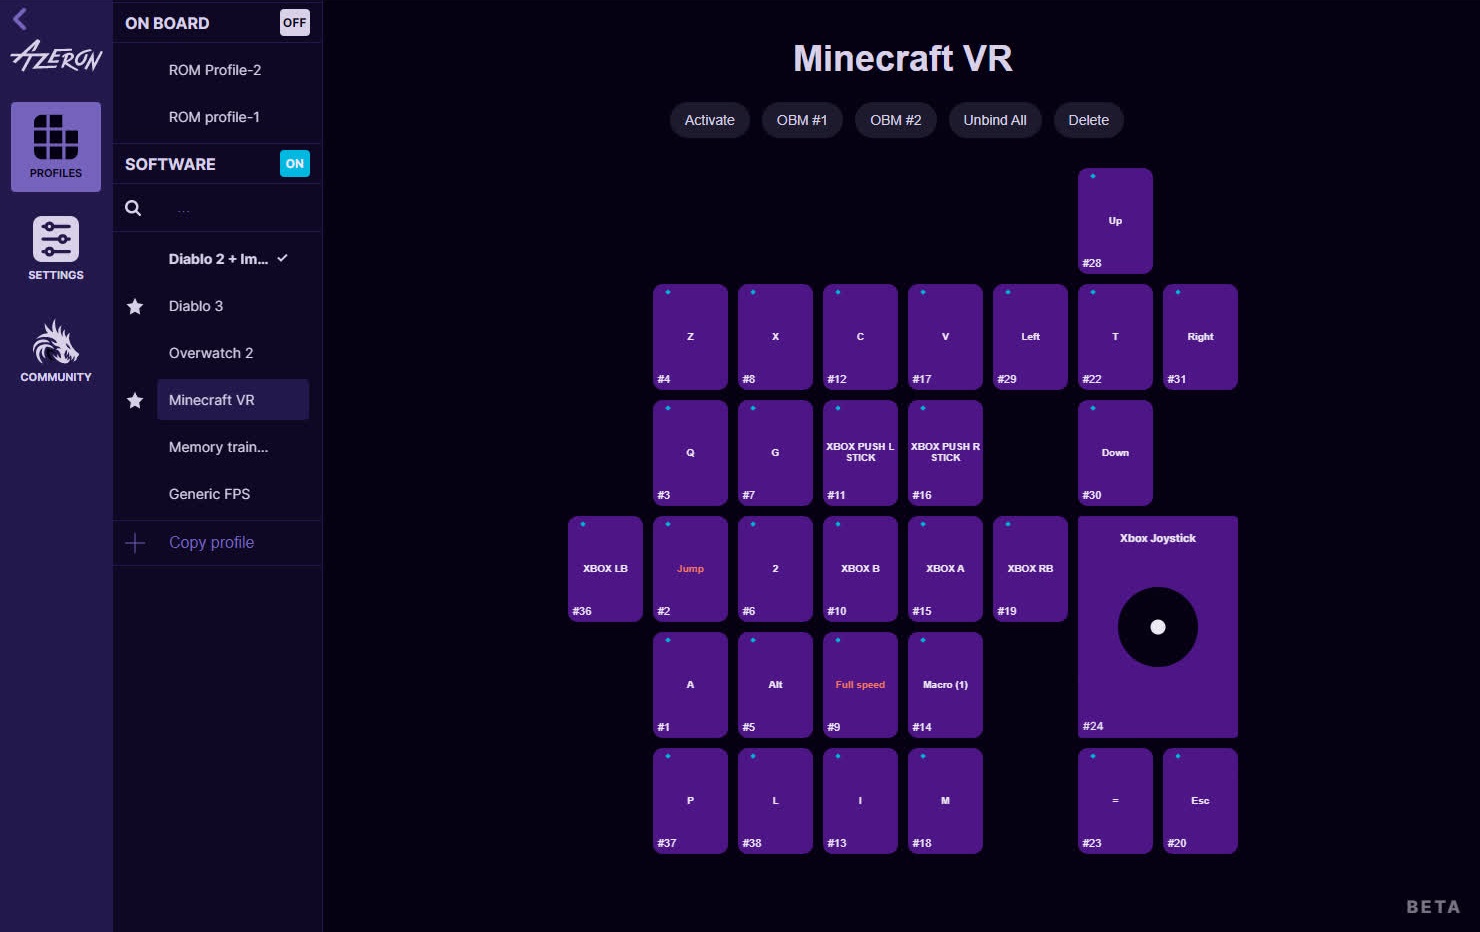Viewport: 1480px width, 932px height.
Task: Click Copy profile link
Action: tap(211, 542)
